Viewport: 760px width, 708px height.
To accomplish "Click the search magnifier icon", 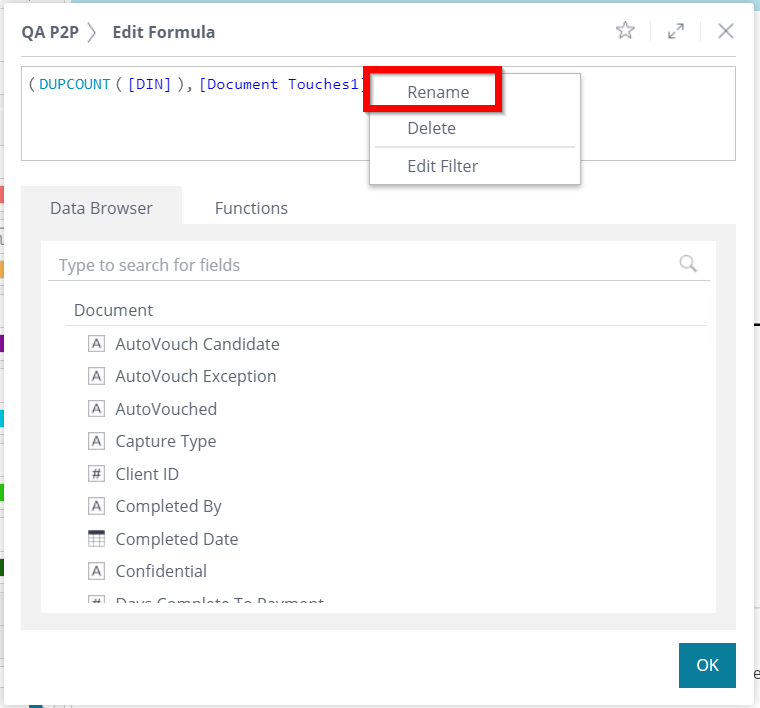I will point(688,264).
